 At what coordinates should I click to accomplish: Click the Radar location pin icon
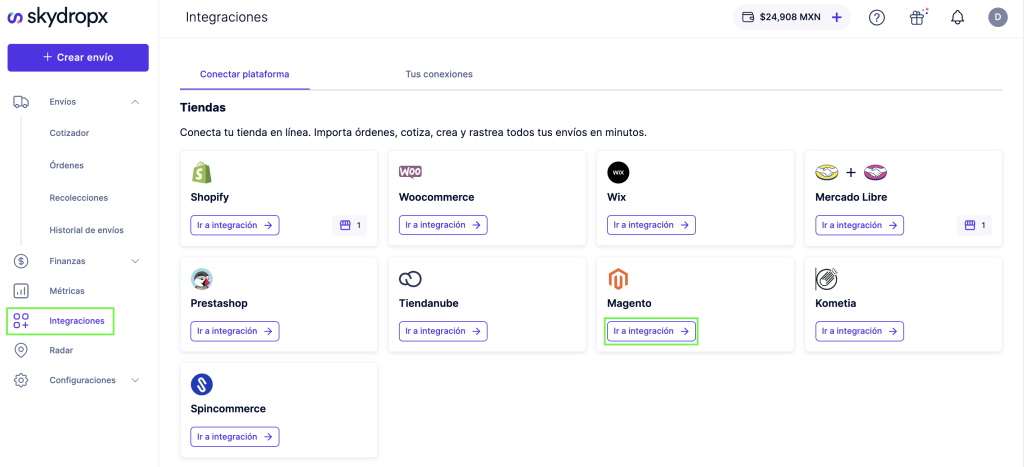pyautogui.click(x=21, y=351)
